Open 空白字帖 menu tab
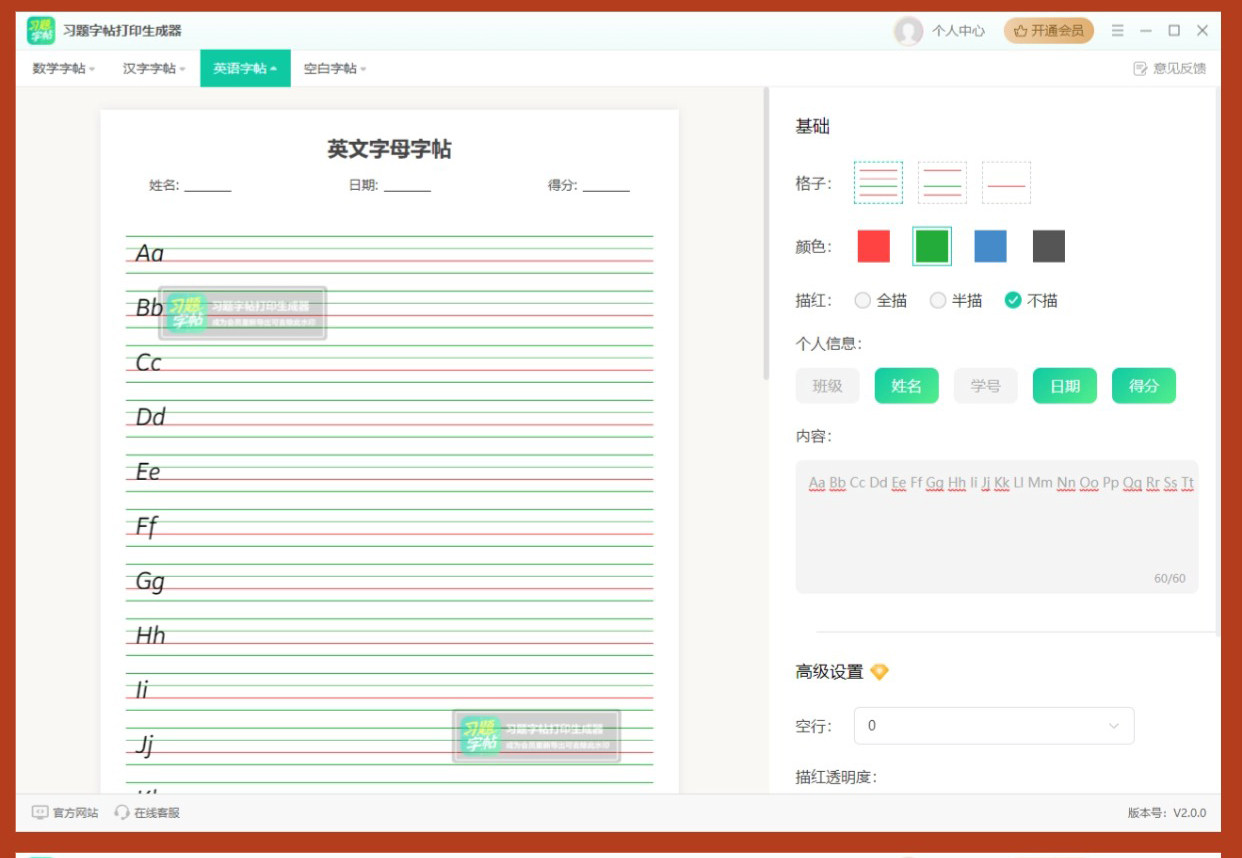 coord(335,69)
